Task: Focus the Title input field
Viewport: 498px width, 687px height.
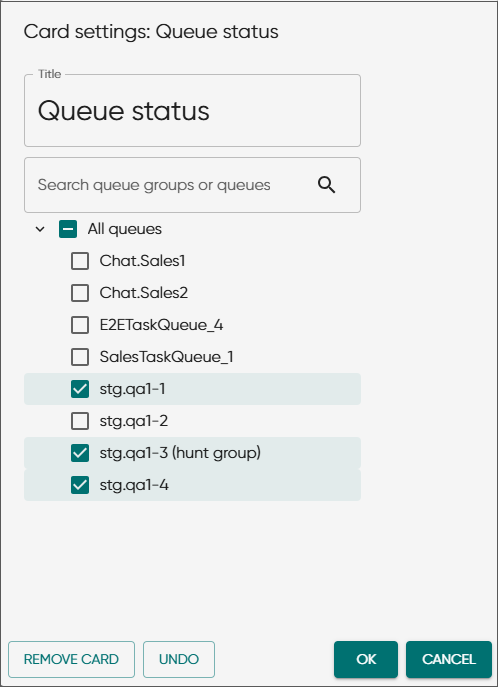Action: [192, 110]
